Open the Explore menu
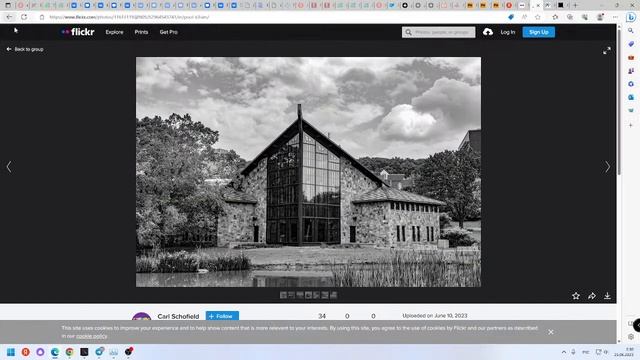This screenshot has height=360, width=640. (x=114, y=32)
